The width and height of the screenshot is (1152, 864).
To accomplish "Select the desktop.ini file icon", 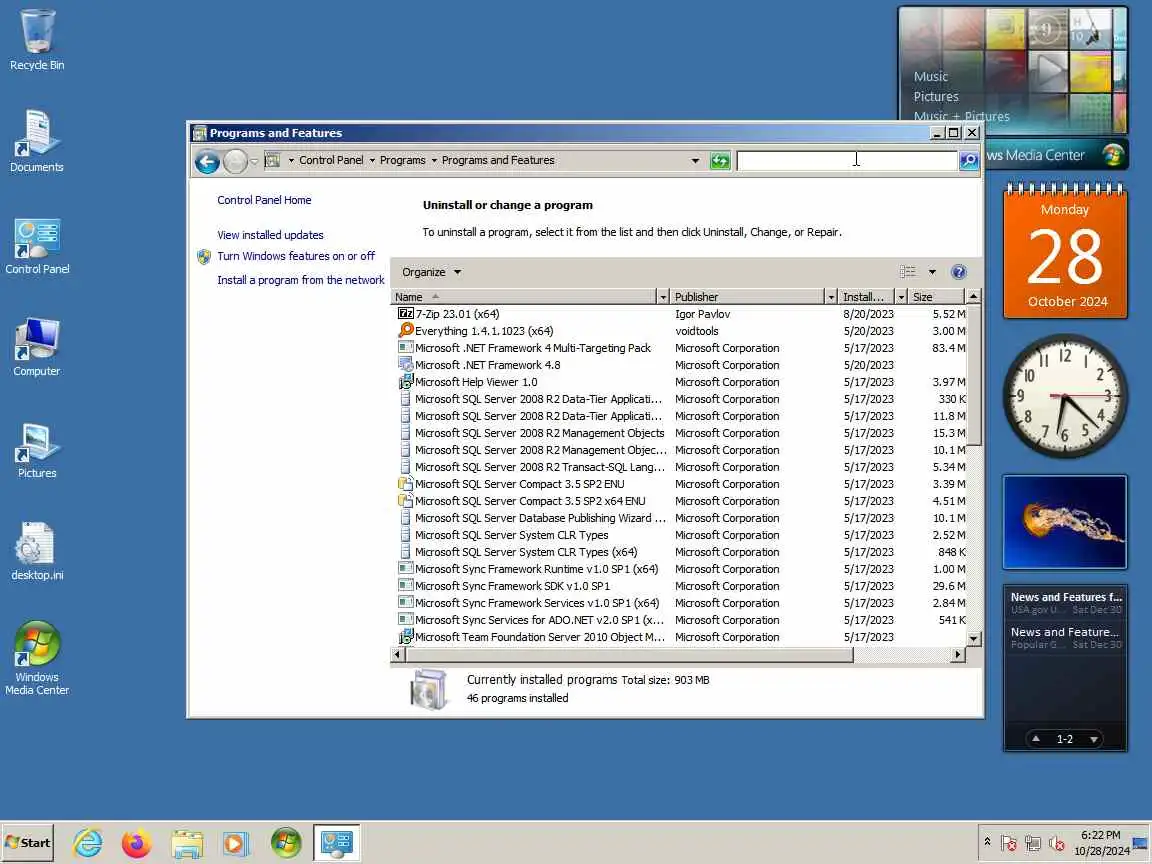I will pyautogui.click(x=37, y=551).
